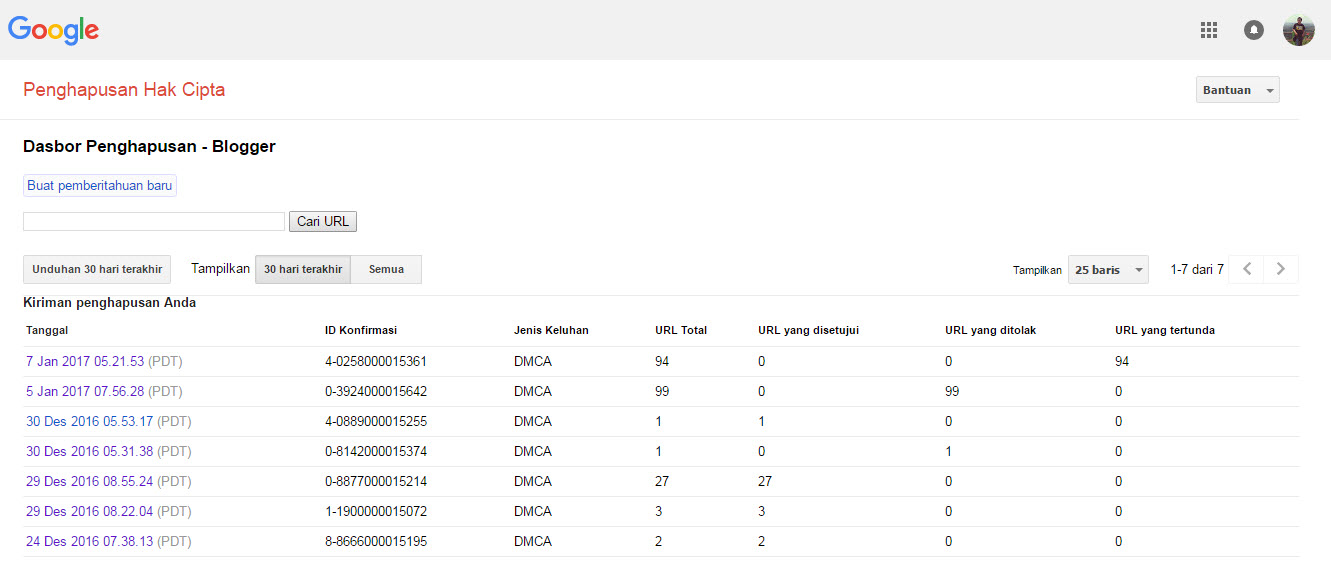Select confirmation ID 4-0889000015255
This screenshot has width=1331, height=561.
(376, 421)
